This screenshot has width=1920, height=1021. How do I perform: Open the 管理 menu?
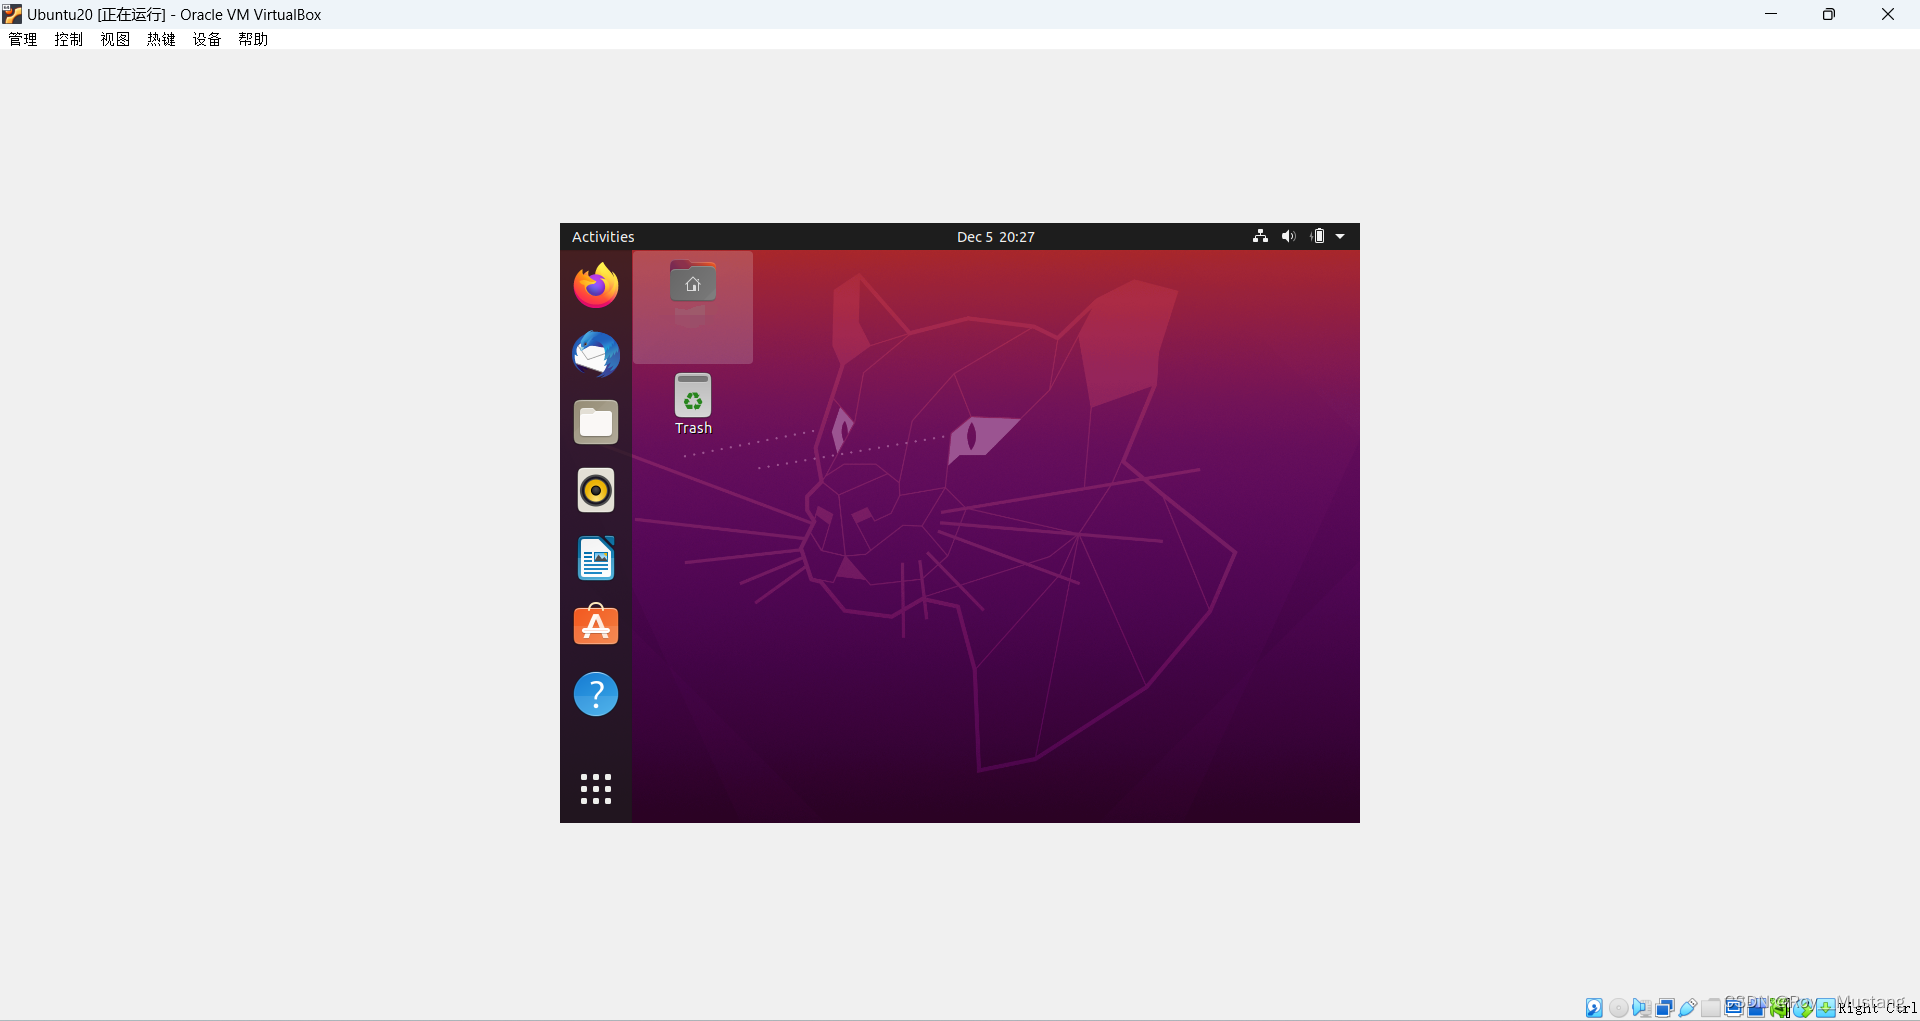(x=23, y=39)
